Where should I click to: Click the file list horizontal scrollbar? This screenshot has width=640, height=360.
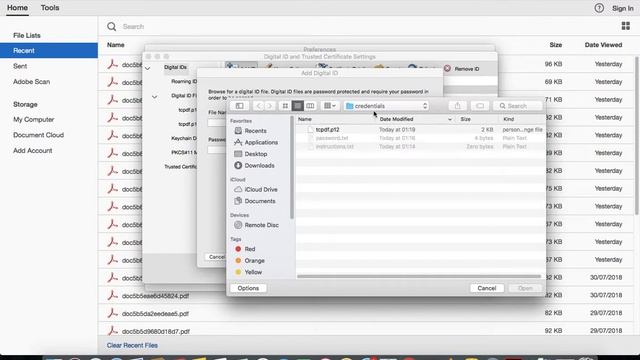(419, 277)
